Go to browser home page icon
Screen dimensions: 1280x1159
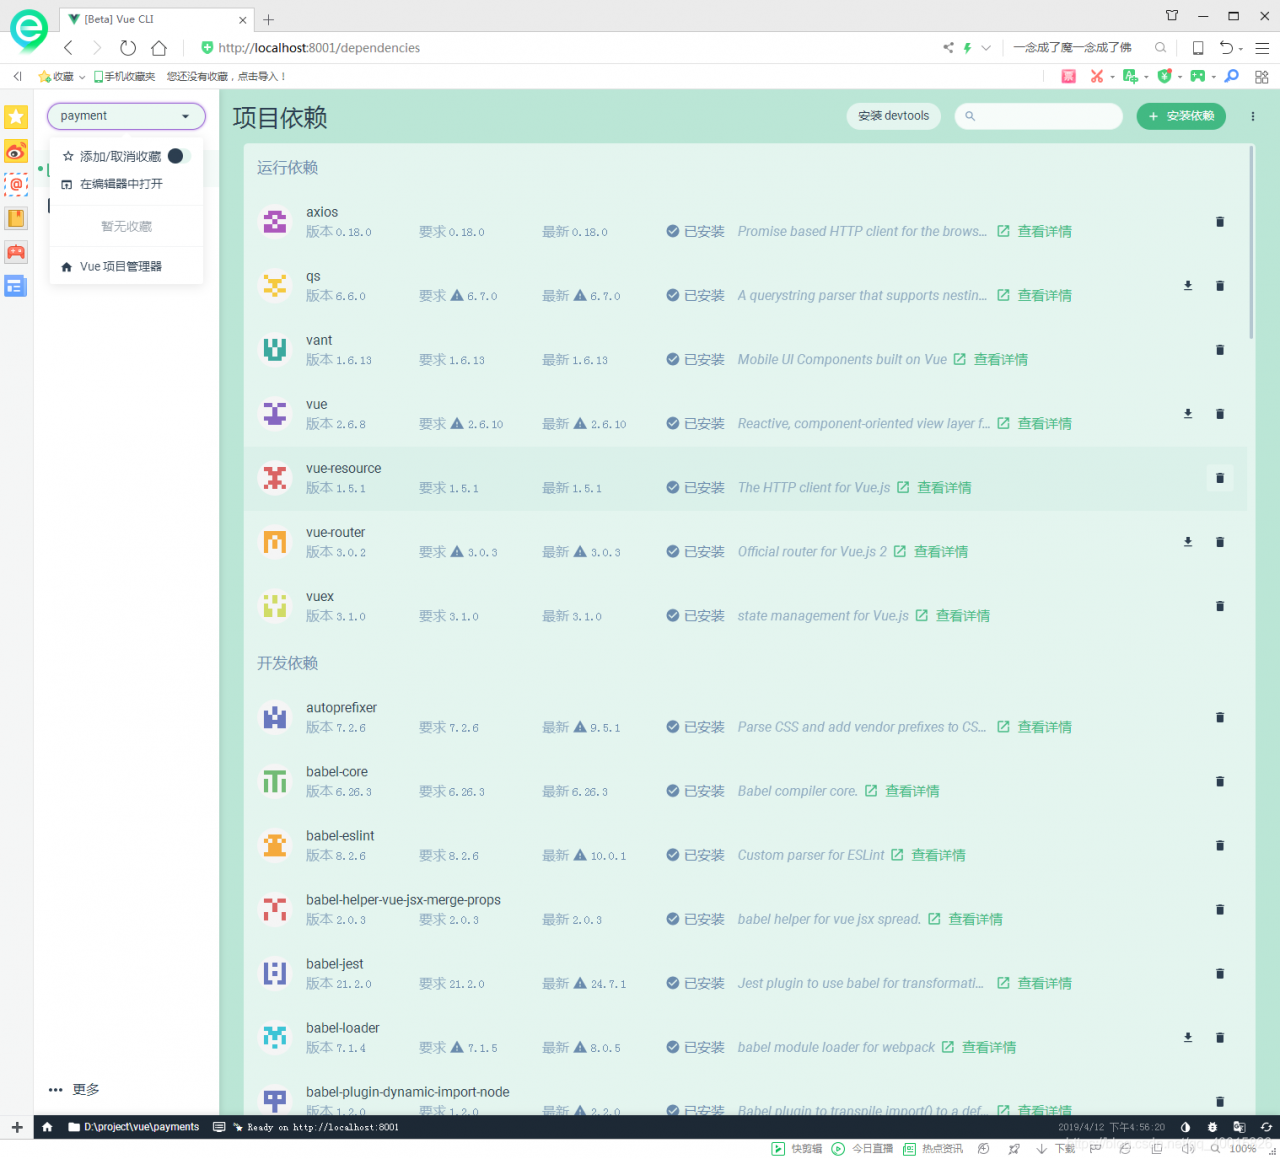pos(159,48)
